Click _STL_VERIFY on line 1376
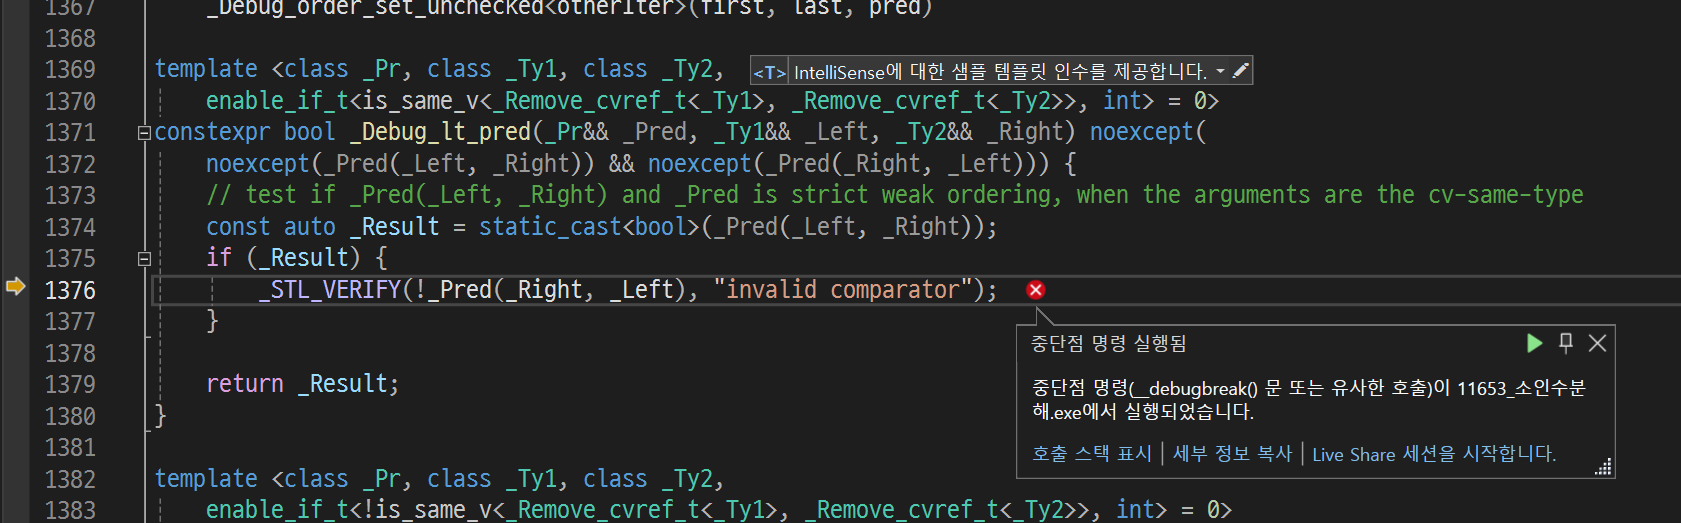The height and width of the screenshot is (523, 1681). (330, 290)
